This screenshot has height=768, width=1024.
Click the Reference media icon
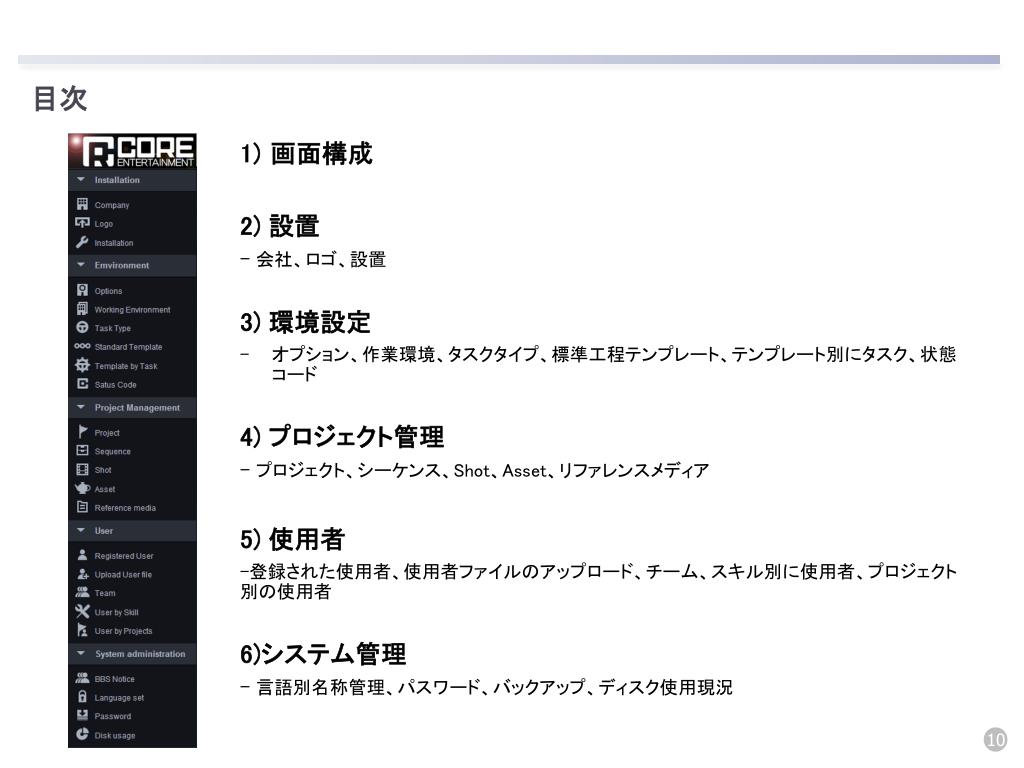82,507
